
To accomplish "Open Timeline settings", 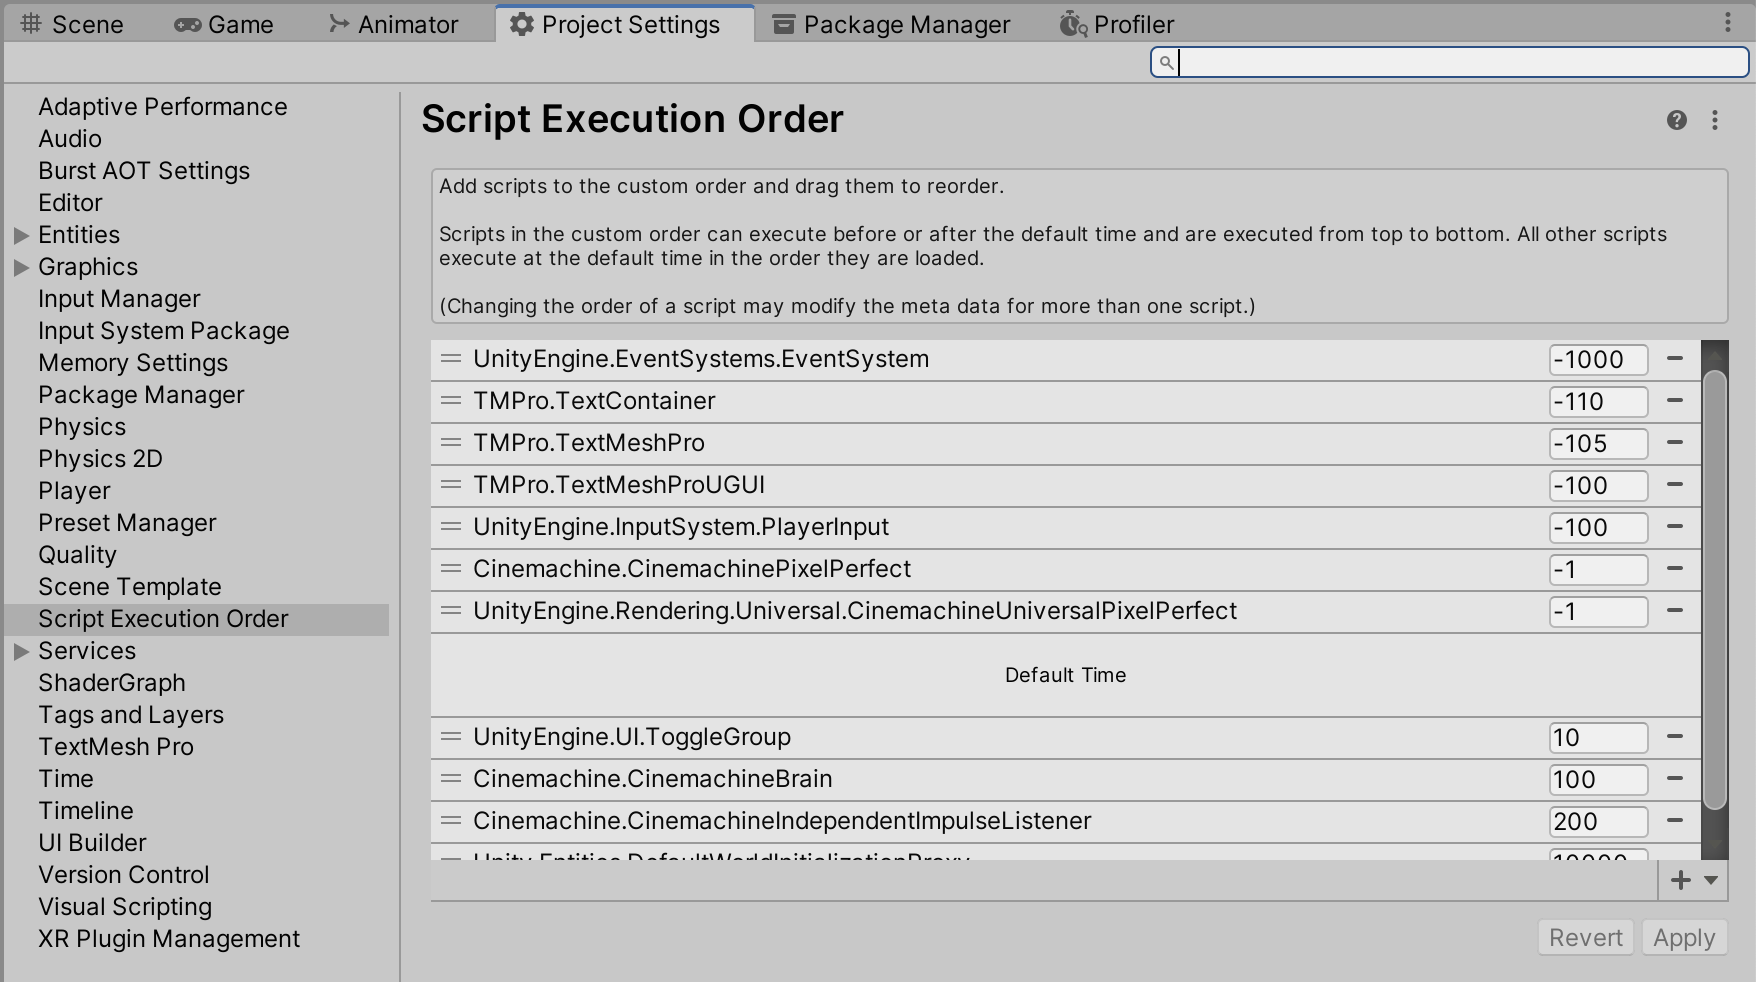I will point(86,811).
